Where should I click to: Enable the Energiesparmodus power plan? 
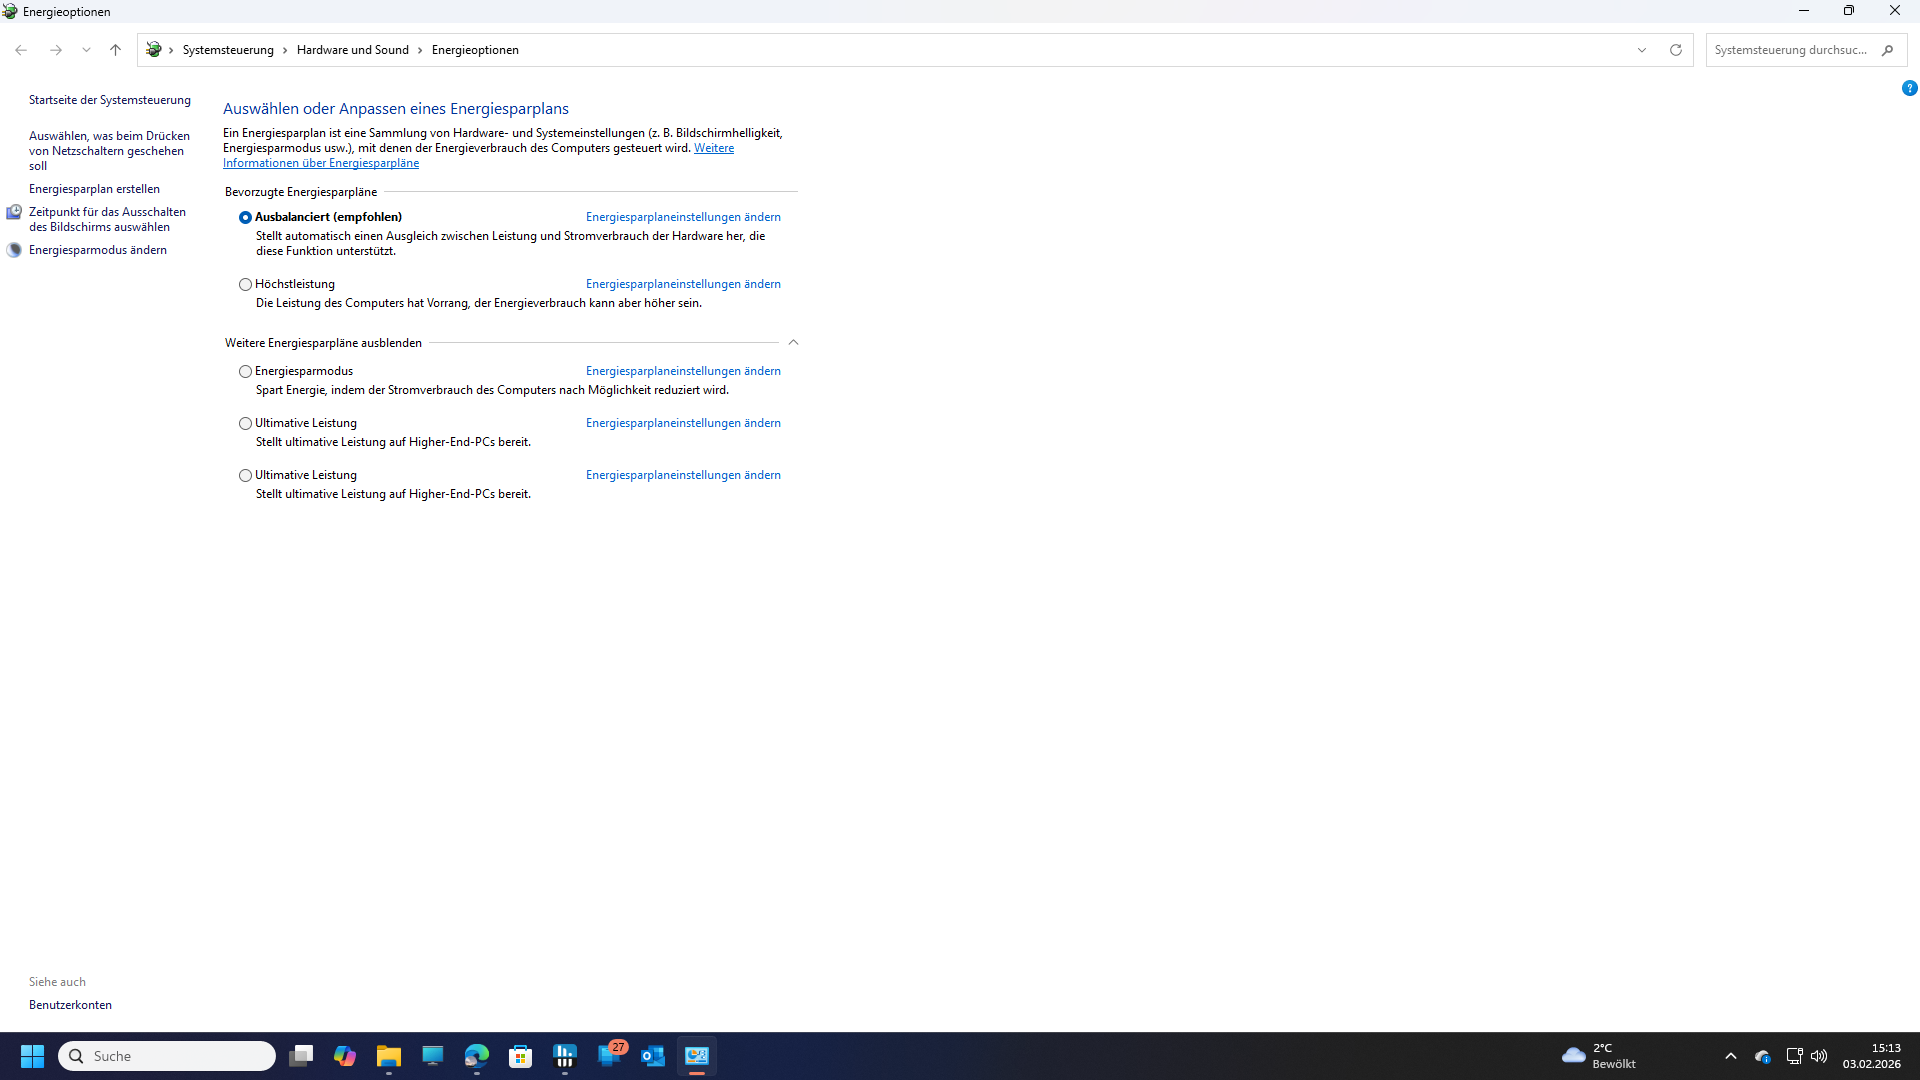245,371
